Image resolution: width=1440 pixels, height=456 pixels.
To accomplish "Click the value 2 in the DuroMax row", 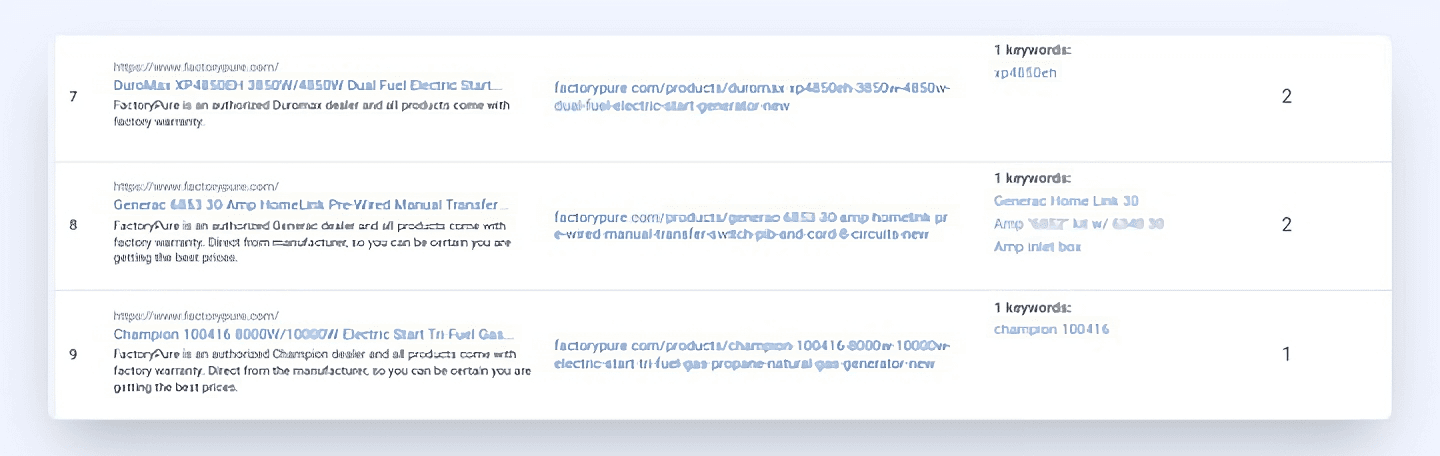I will coord(1287,96).
